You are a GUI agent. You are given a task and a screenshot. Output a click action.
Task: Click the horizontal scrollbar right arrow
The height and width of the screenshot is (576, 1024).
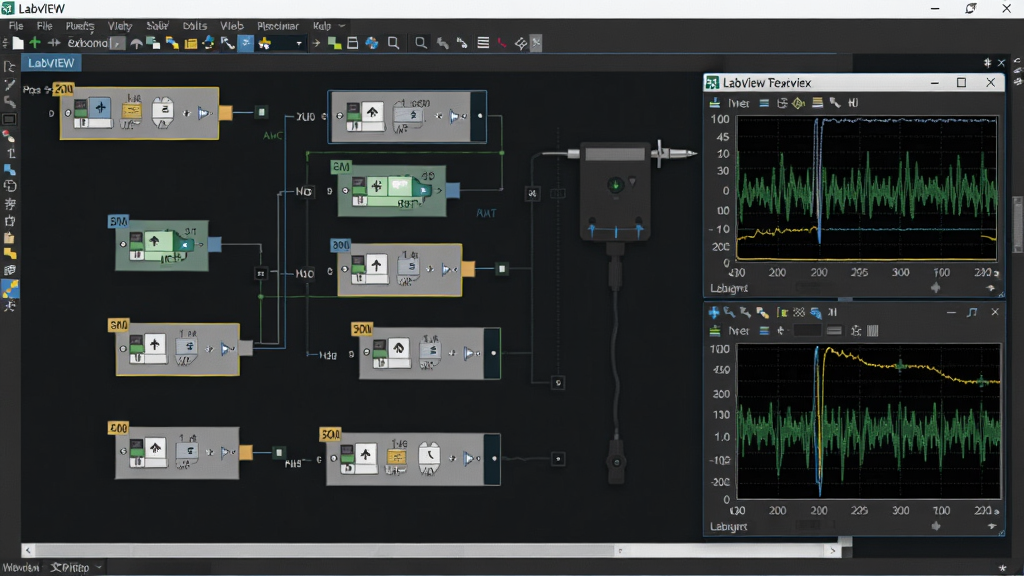point(833,551)
